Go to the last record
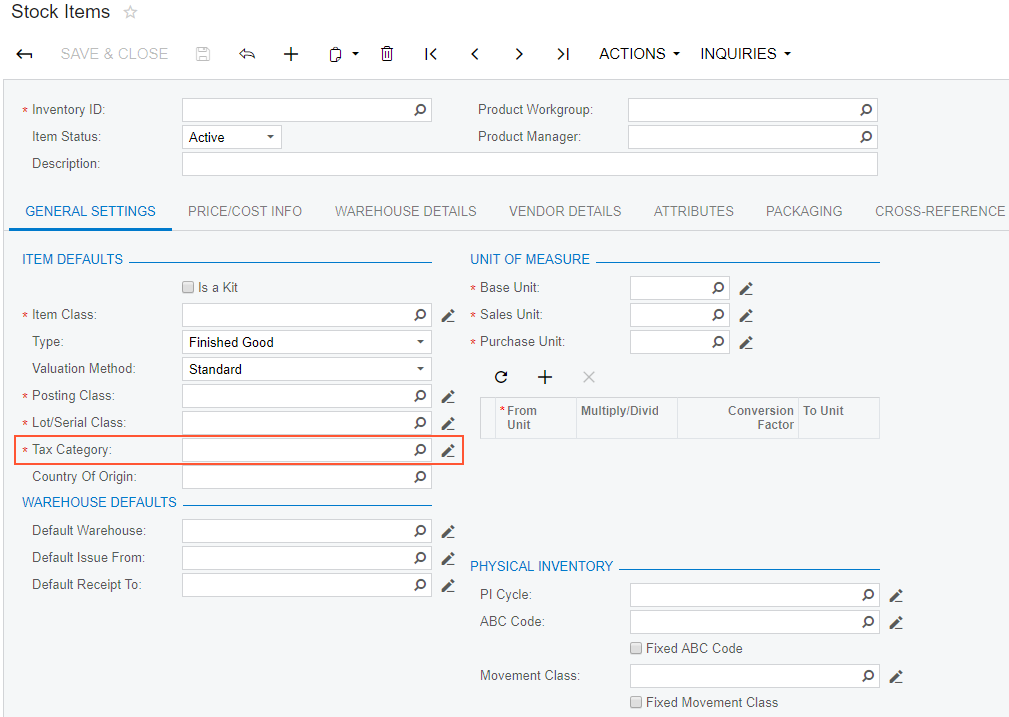 coord(563,54)
